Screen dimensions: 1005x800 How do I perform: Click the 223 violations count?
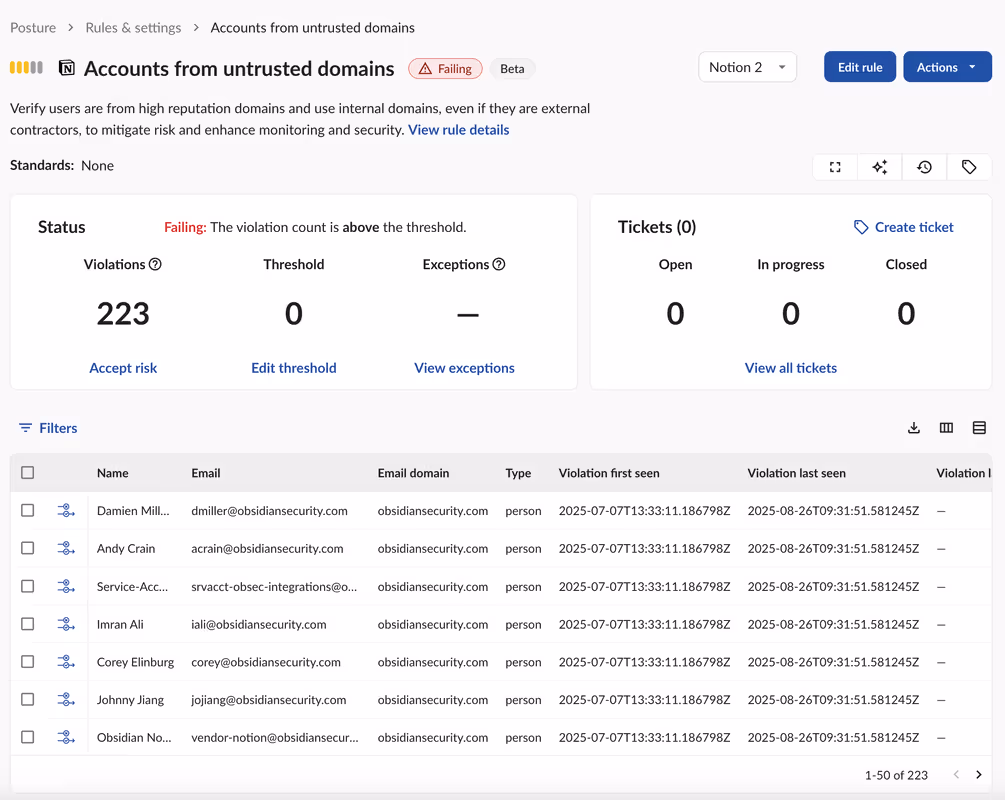point(123,314)
